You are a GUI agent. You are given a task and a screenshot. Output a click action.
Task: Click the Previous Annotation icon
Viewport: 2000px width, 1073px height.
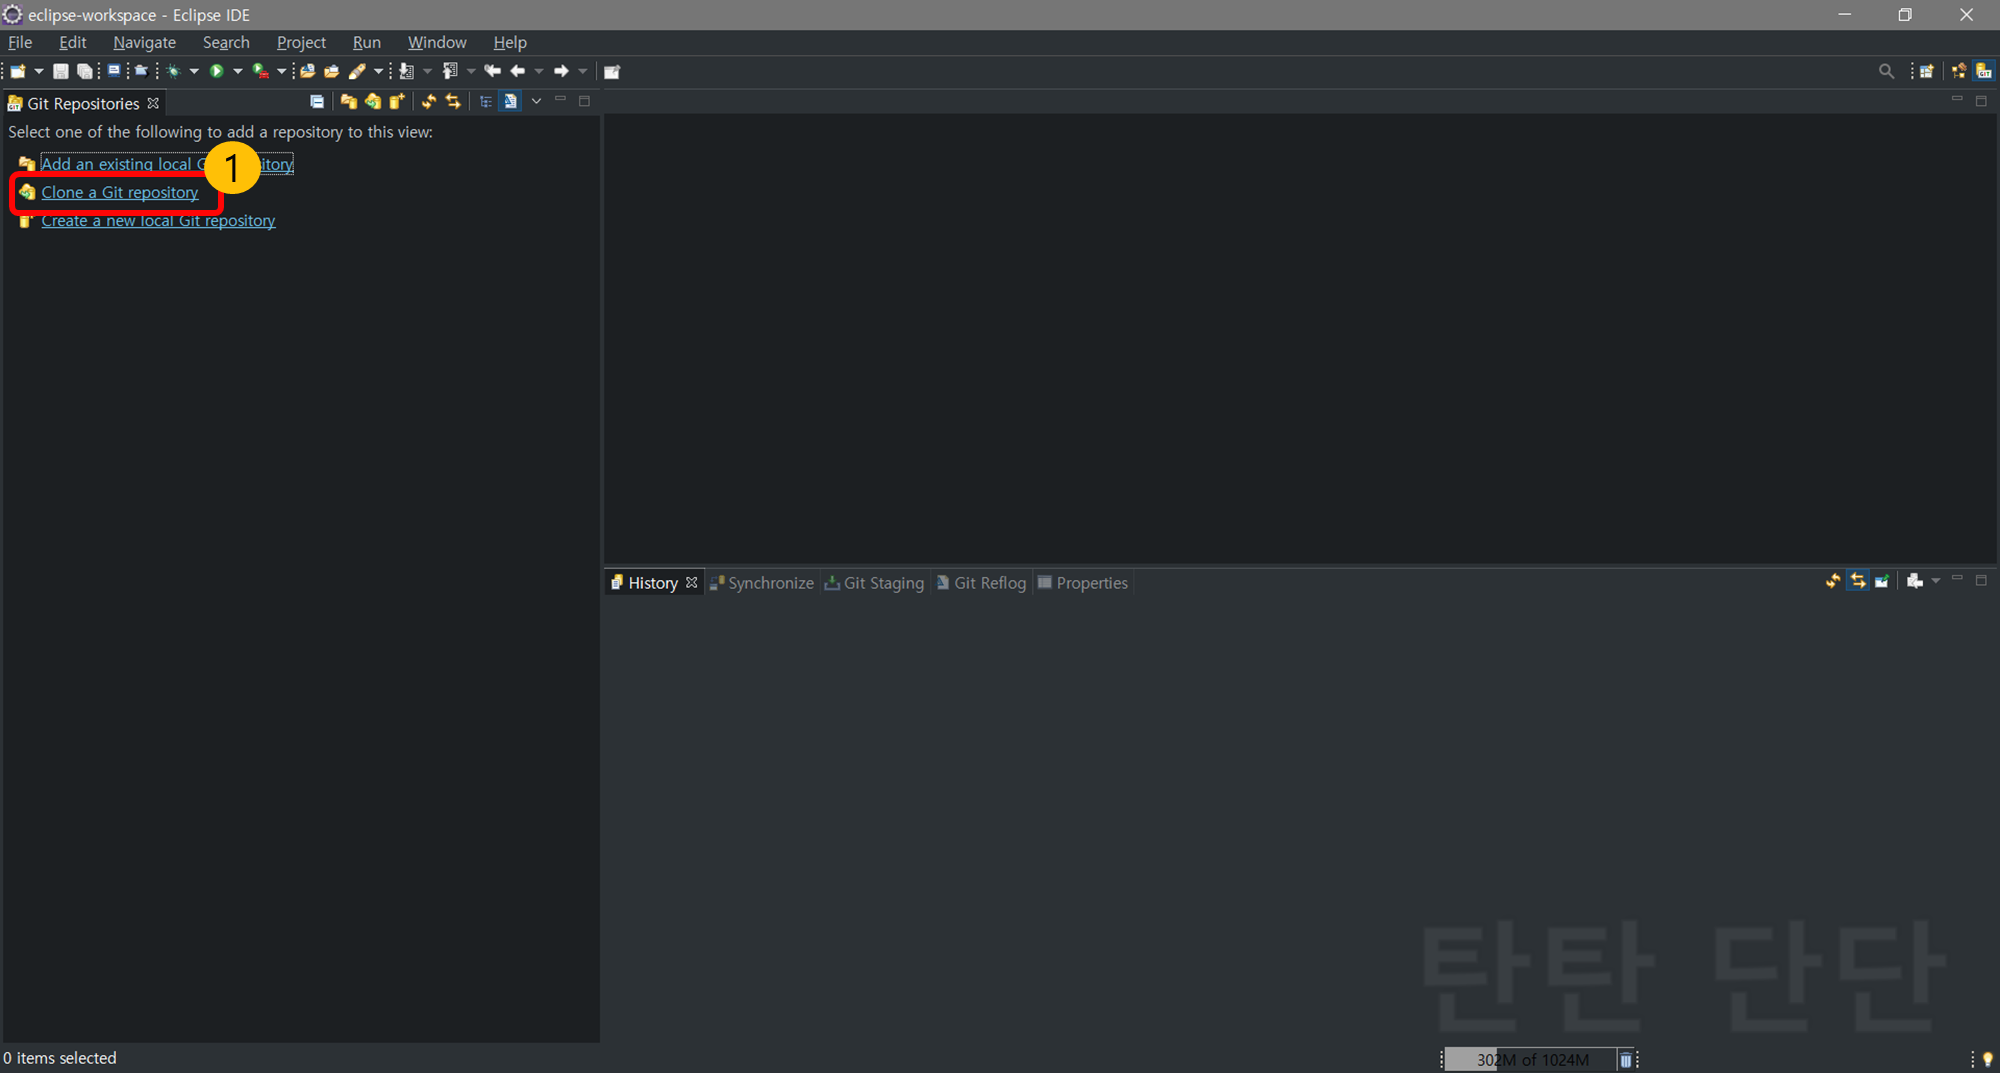coord(450,71)
